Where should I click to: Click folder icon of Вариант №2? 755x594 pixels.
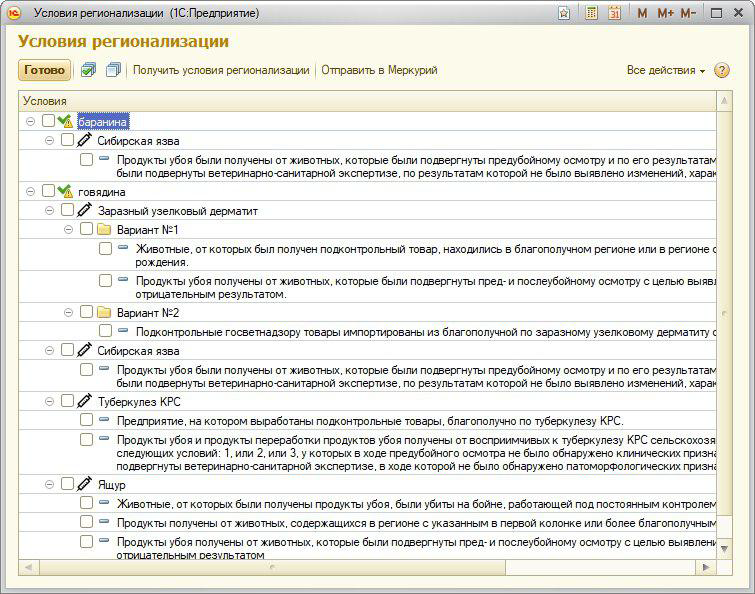click(x=104, y=312)
